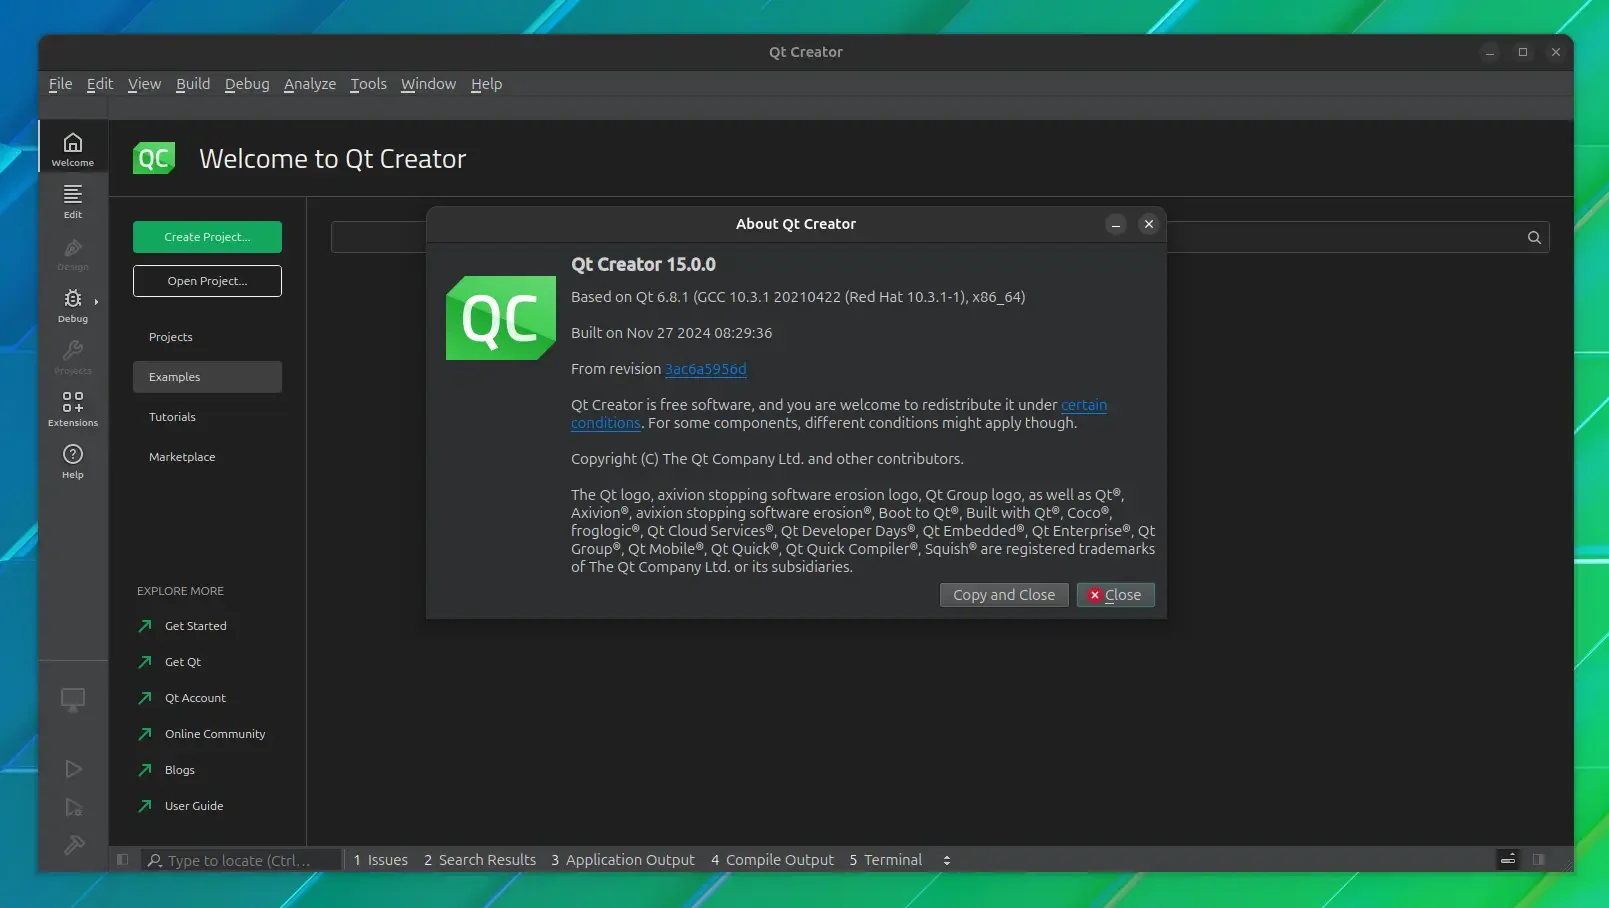Image resolution: width=1609 pixels, height=908 pixels.
Task: Click the Qt Account link text
Action: pyautogui.click(x=195, y=698)
